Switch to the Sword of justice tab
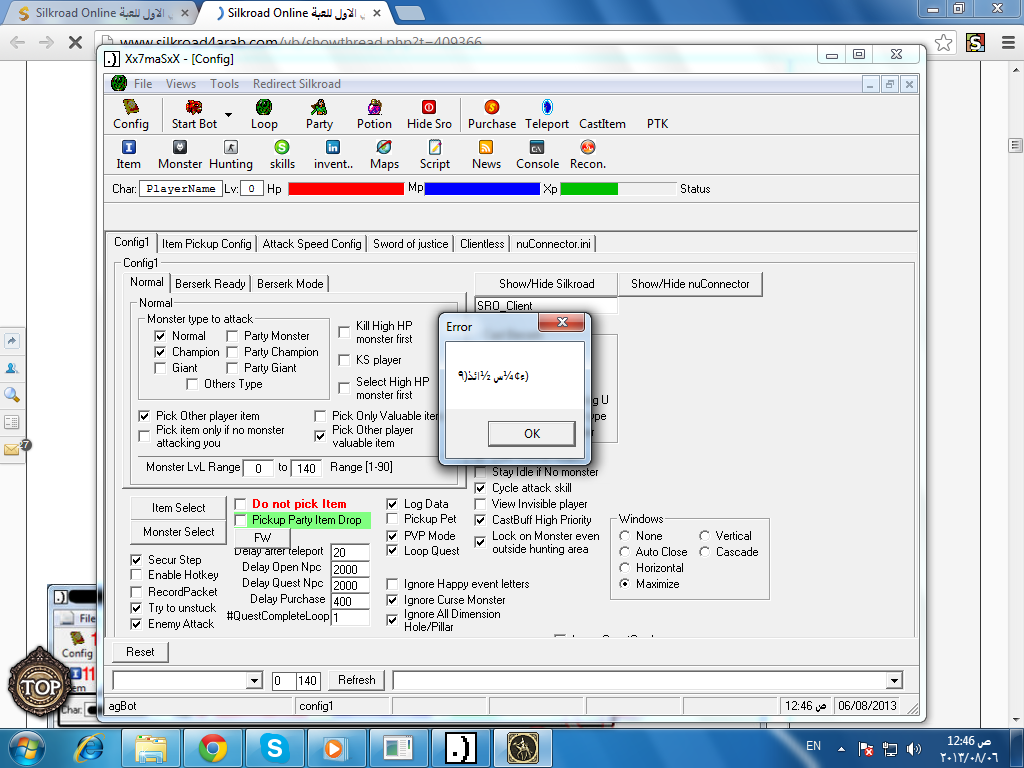The image size is (1024, 768). (410, 244)
